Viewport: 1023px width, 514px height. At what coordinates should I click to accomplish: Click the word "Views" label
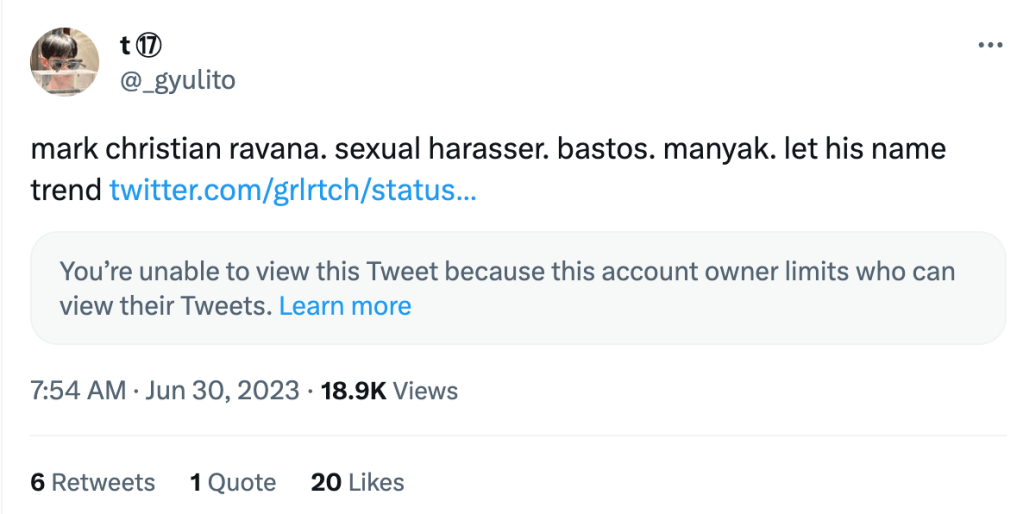(x=425, y=390)
